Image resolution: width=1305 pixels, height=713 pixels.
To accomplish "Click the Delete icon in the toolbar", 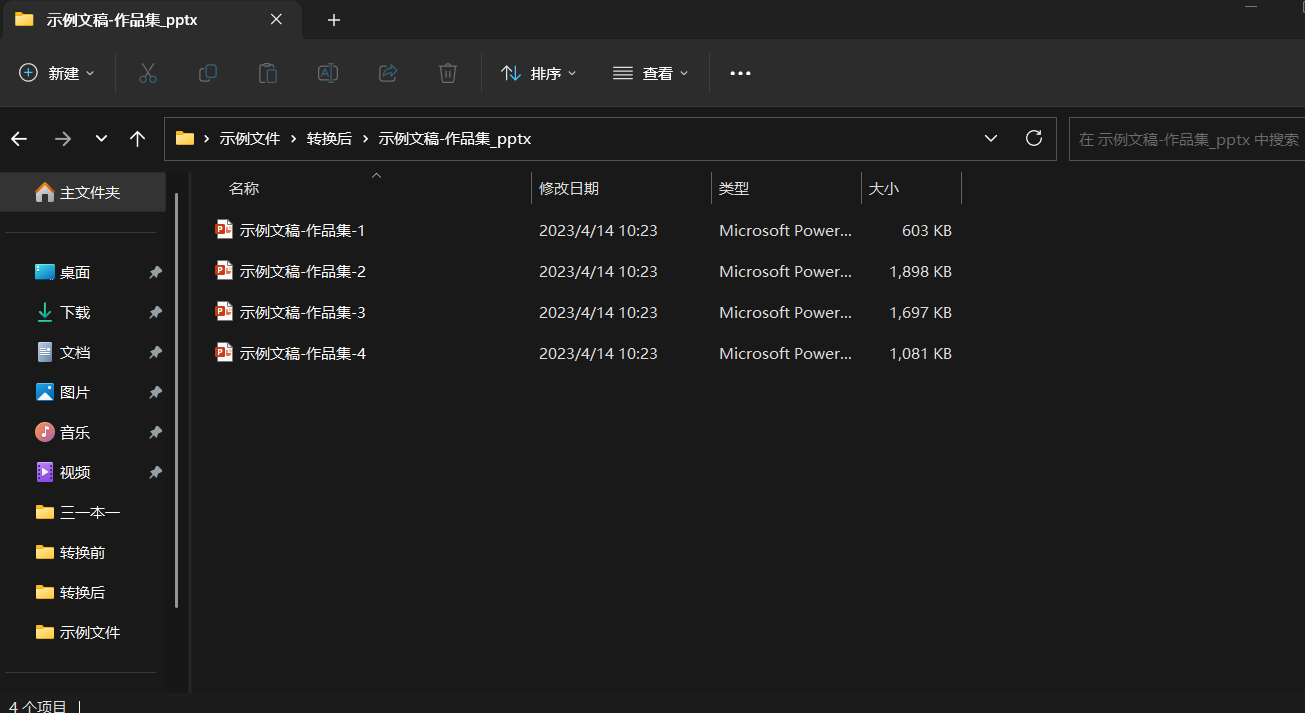I will (447, 72).
